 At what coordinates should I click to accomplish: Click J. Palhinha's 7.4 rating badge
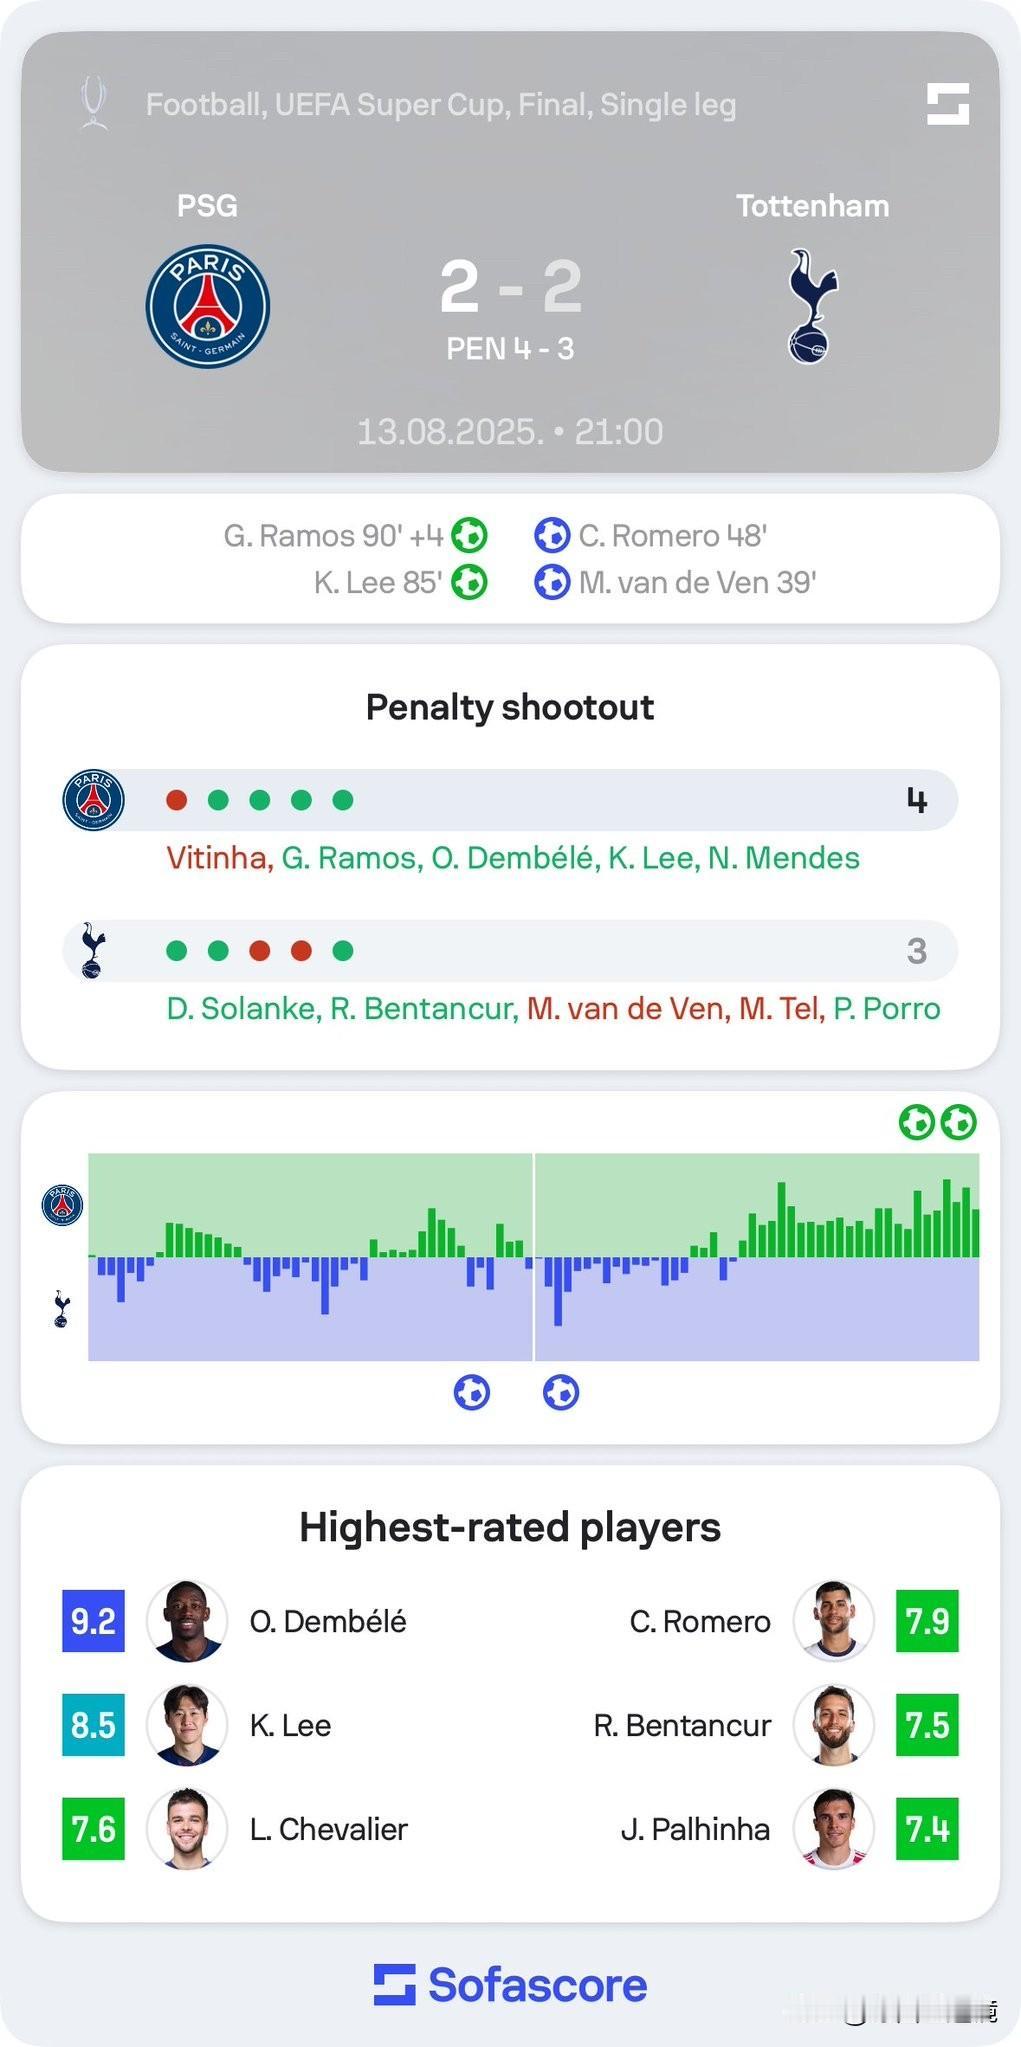[x=927, y=1829]
